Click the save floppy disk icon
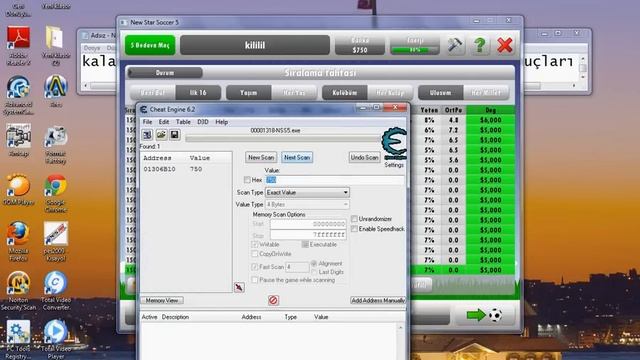The image size is (640, 360). coord(175,134)
